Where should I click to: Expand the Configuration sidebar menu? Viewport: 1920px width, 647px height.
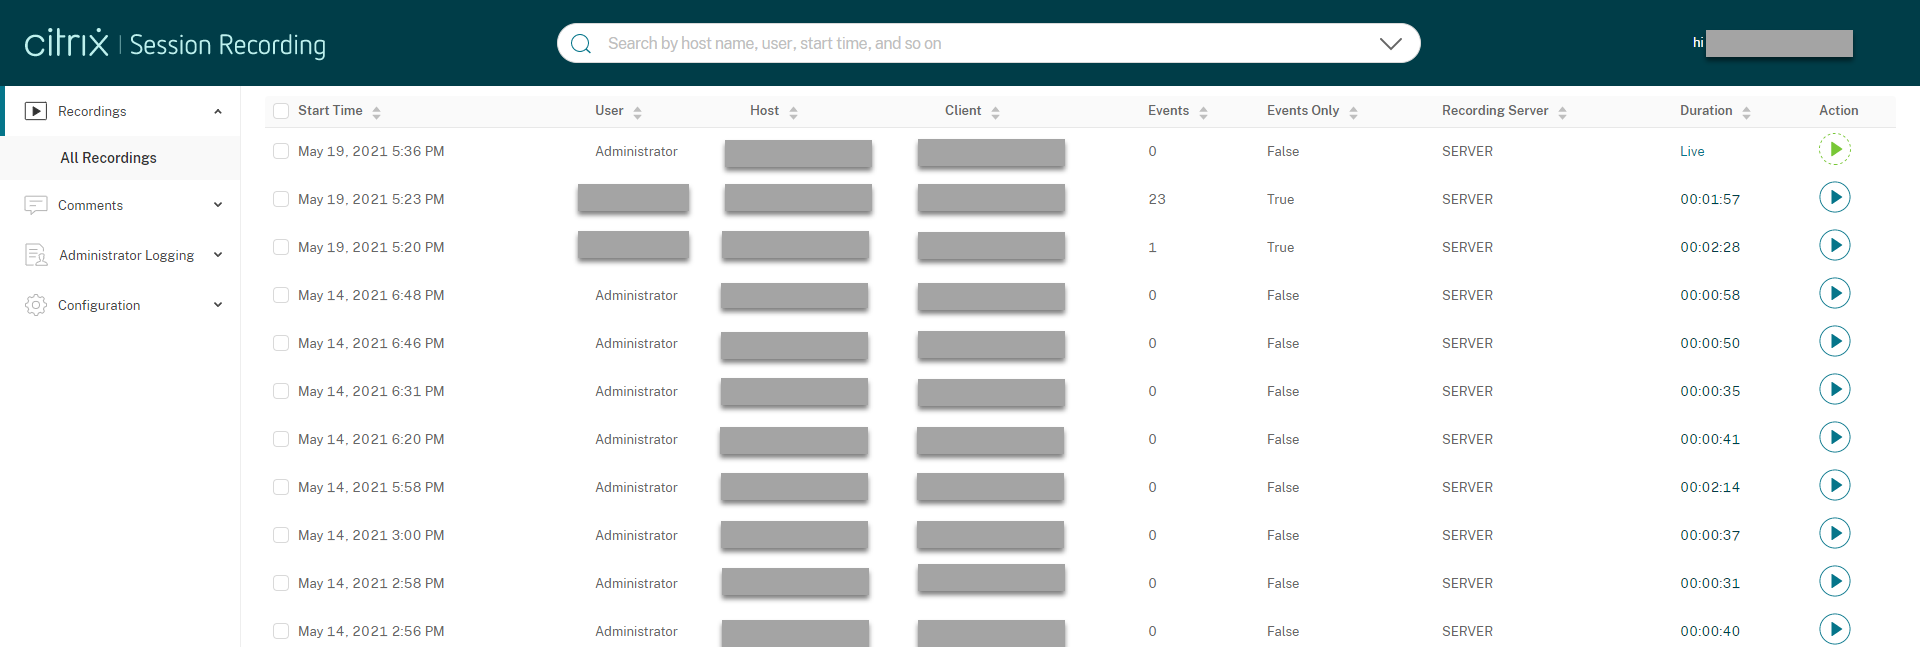pyautogui.click(x=120, y=305)
